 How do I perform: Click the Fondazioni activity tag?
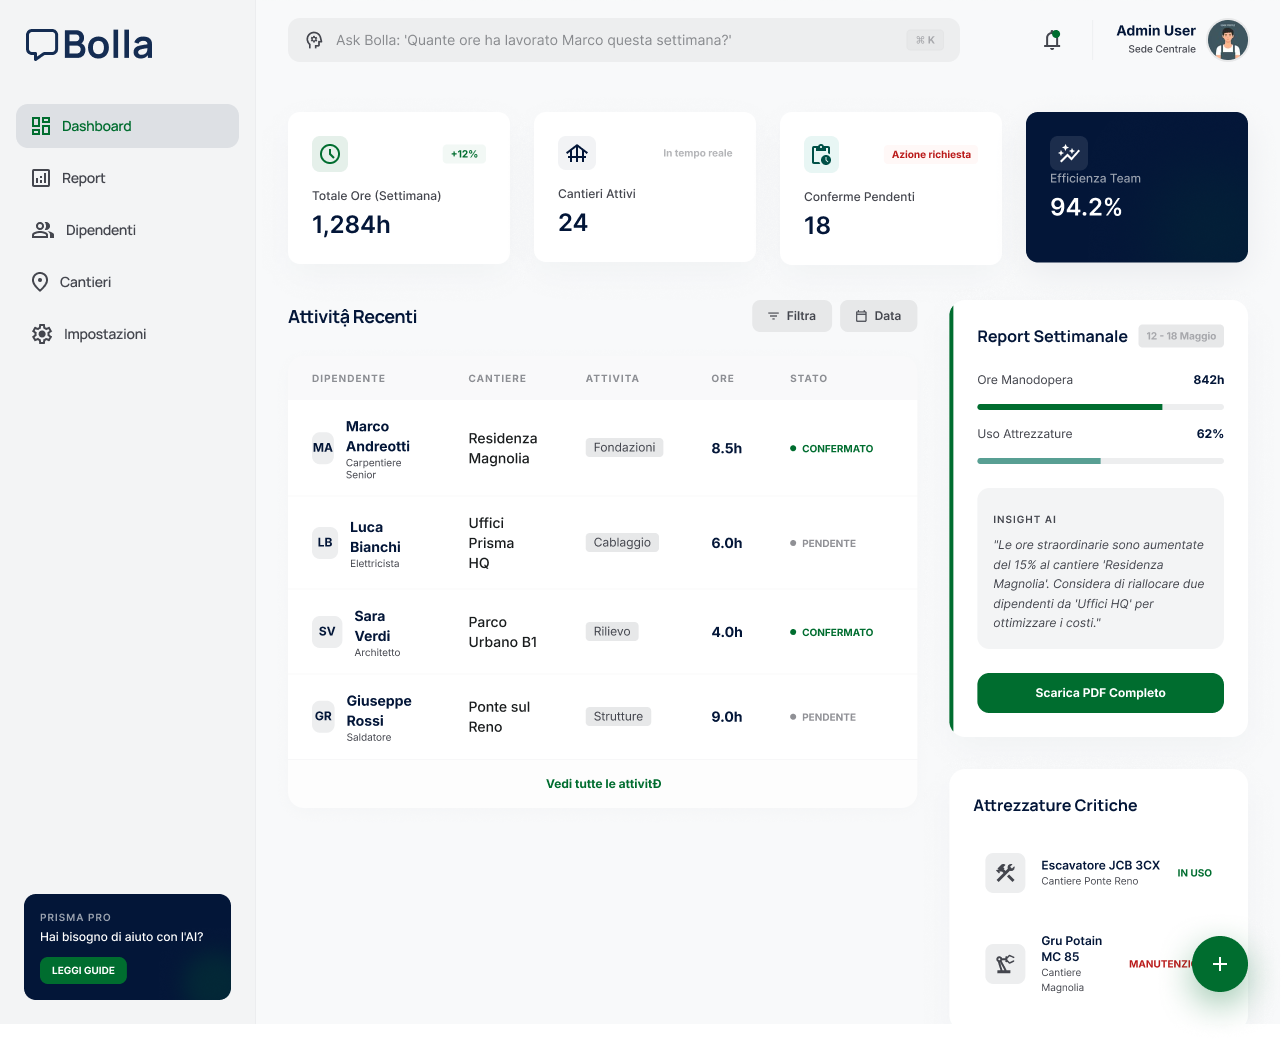(x=625, y=448)
